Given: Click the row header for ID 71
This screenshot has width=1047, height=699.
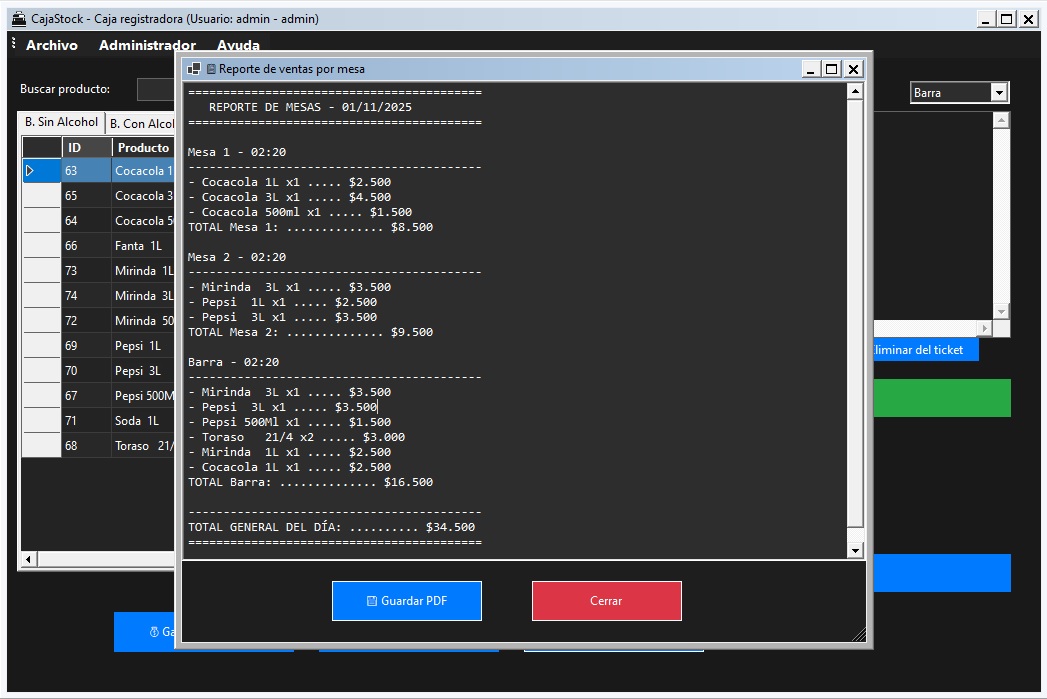Looking at the screenshot, I should (41, 421).
